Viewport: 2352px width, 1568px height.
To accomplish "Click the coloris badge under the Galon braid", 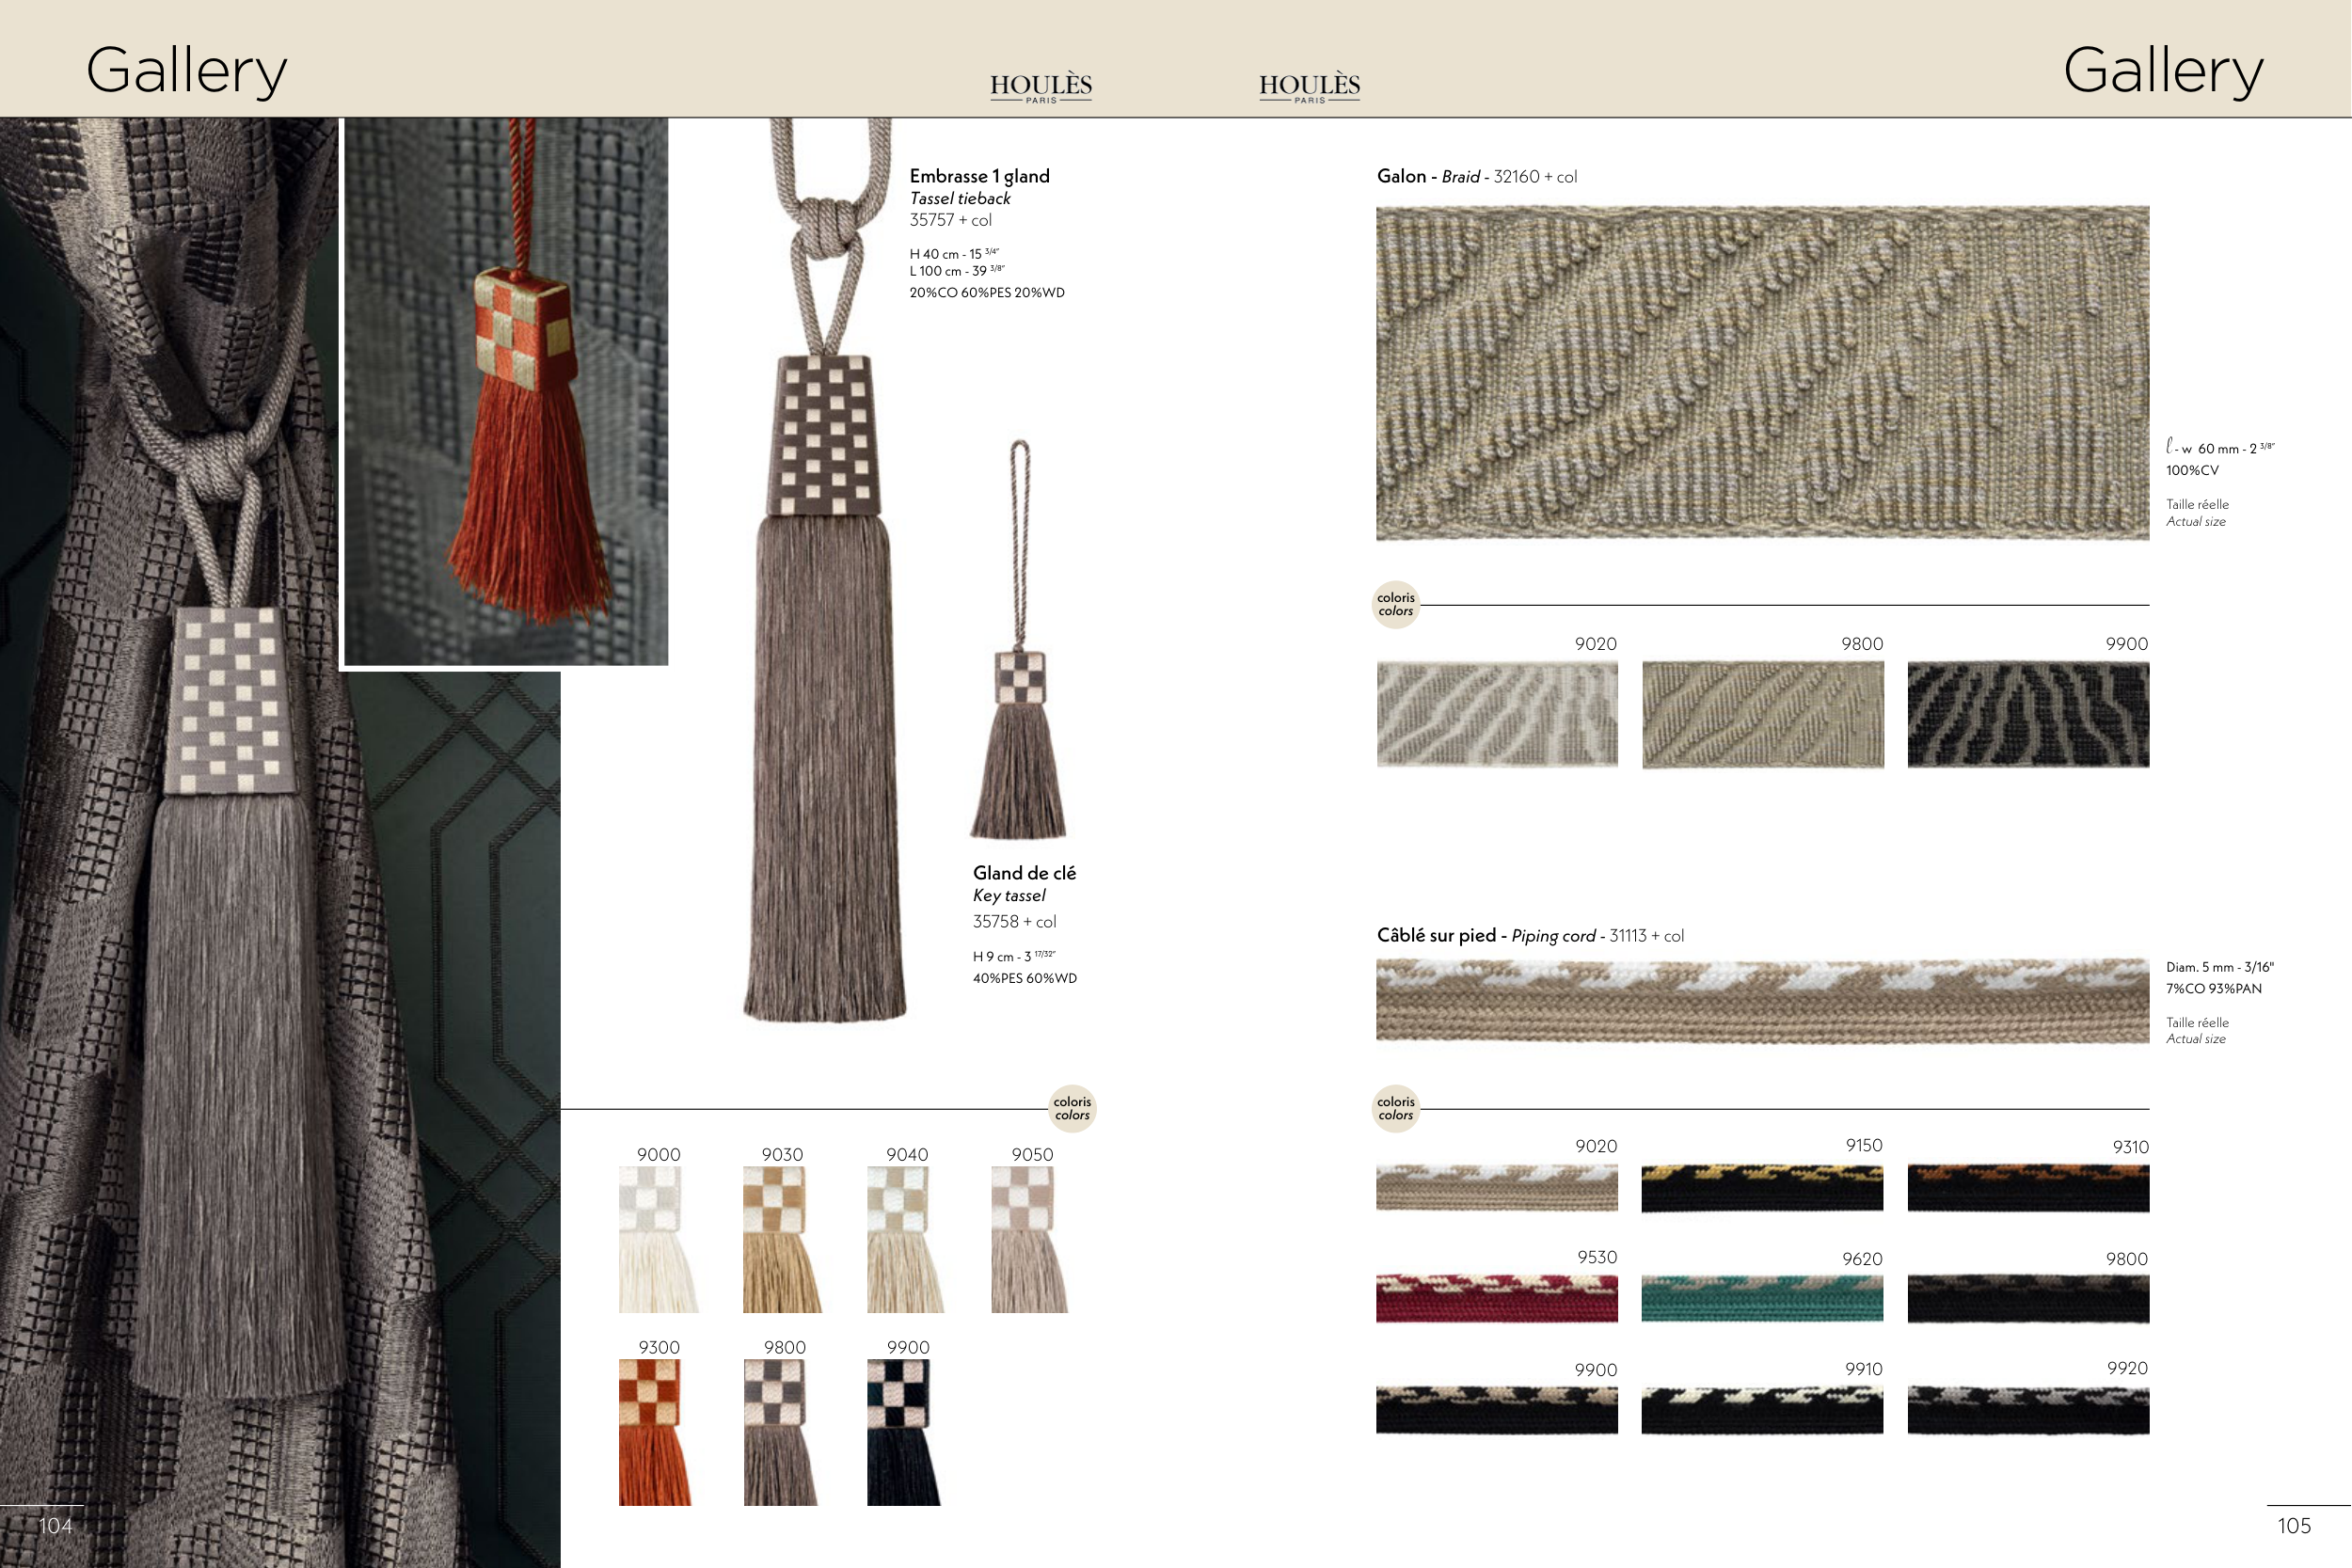I will [x=1395, y=604].
